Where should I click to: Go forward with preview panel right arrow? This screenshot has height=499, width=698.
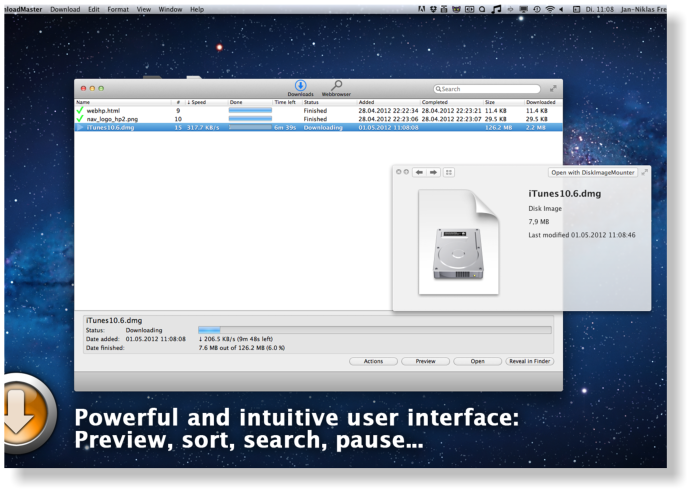(433, 172)
